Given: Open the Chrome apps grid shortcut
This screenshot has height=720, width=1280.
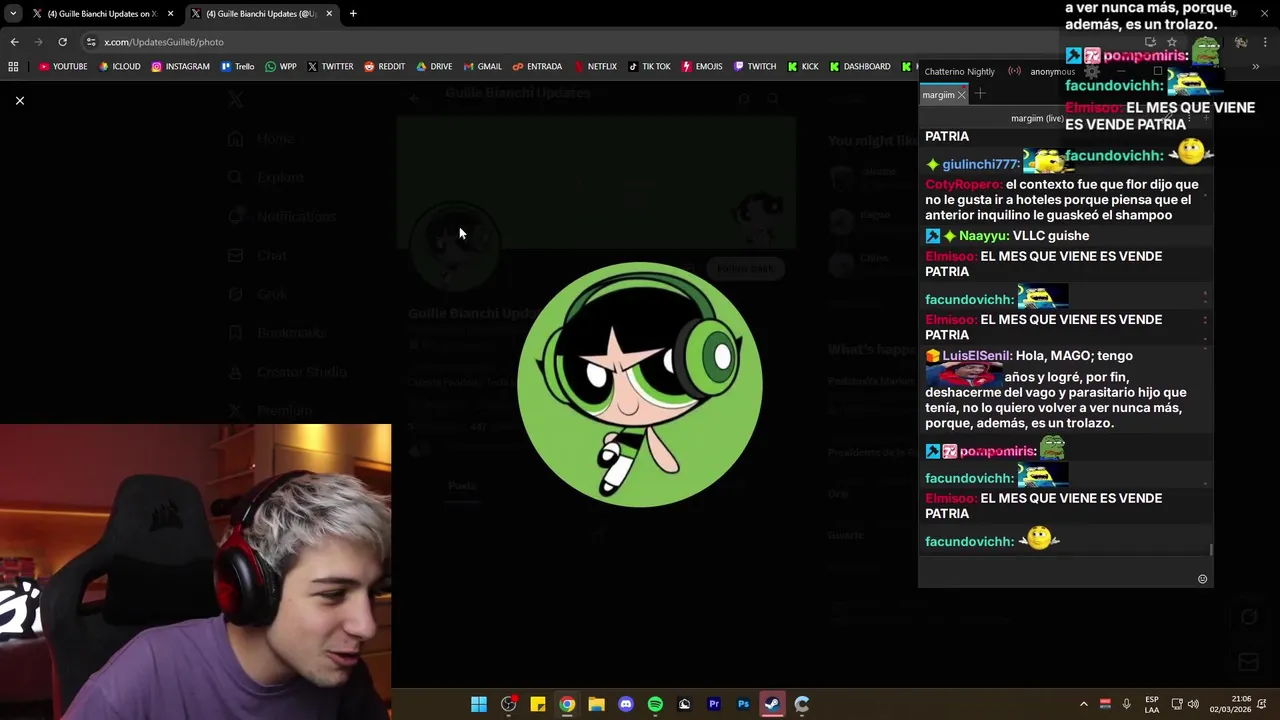Looking at the screenshot, I should pos(13,67).
